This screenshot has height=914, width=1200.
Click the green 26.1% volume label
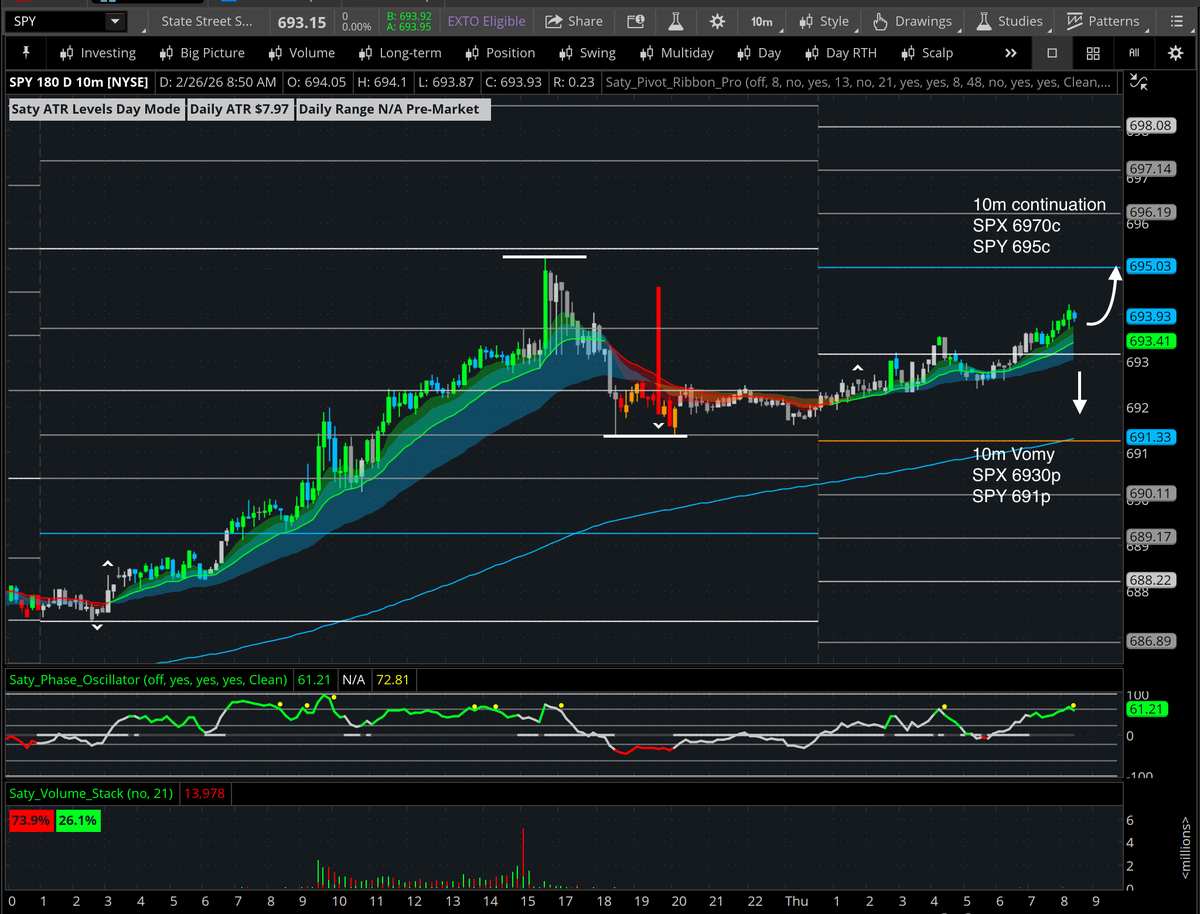77,820
